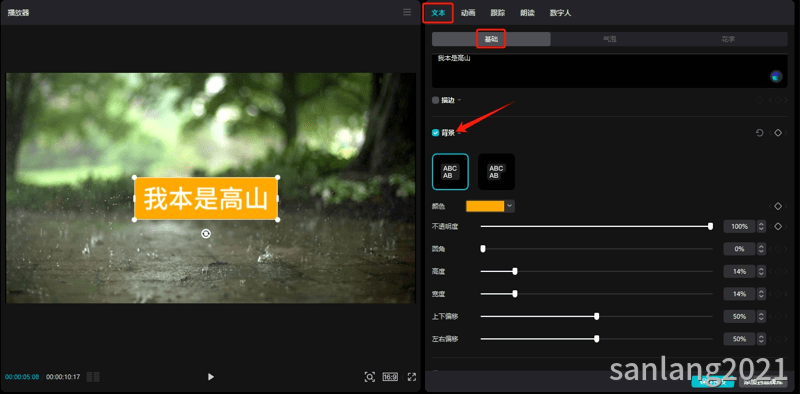
Task: Click the 上下偏移 value stepper arrows
Action: pos(761,316)
